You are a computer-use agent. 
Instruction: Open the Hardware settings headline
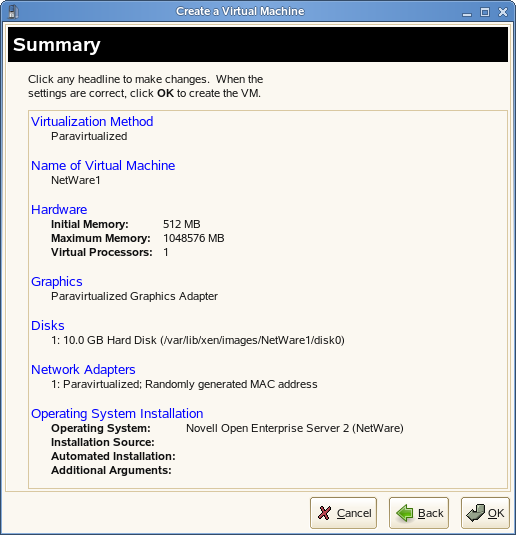[x=59, y=209]
